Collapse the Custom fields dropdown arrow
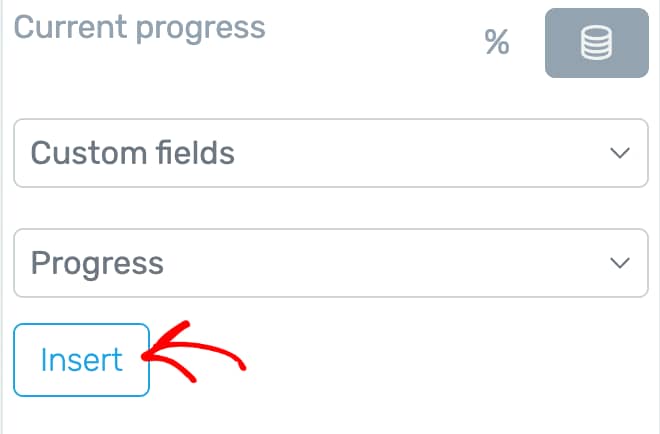Screen dimensions: 660x434 620,153
